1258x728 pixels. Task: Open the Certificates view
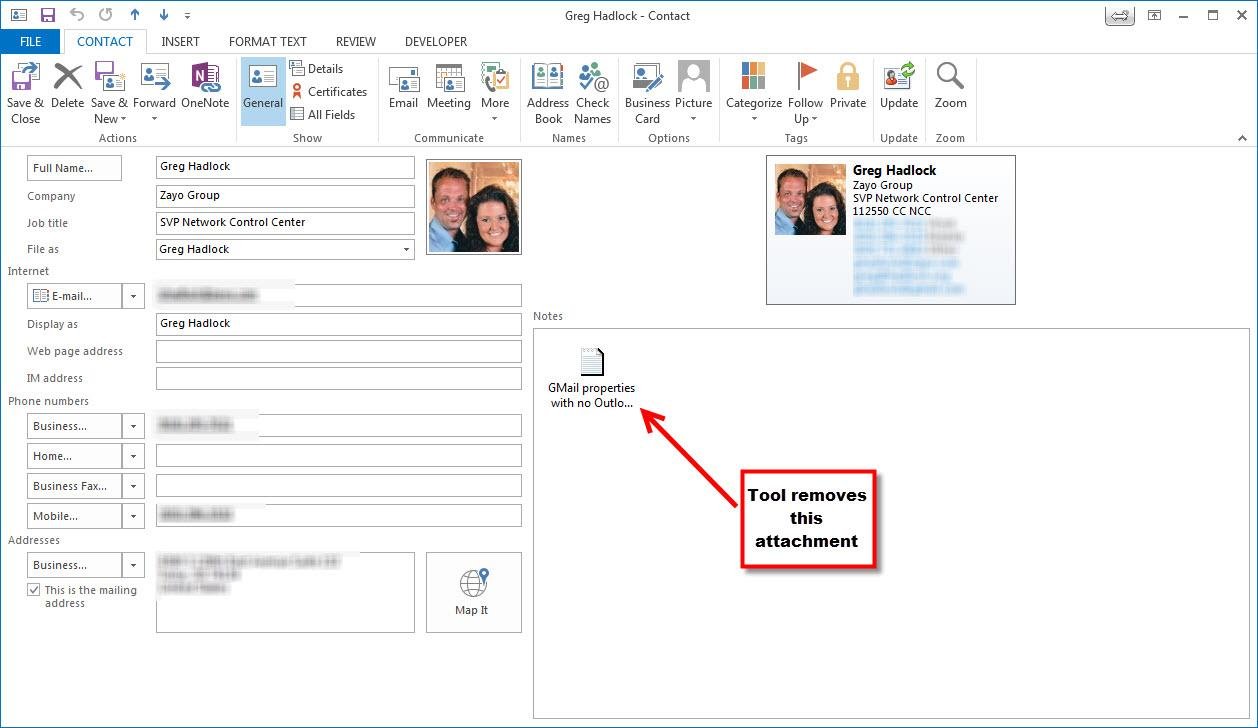pyautogui.click(x=328, y=92)
